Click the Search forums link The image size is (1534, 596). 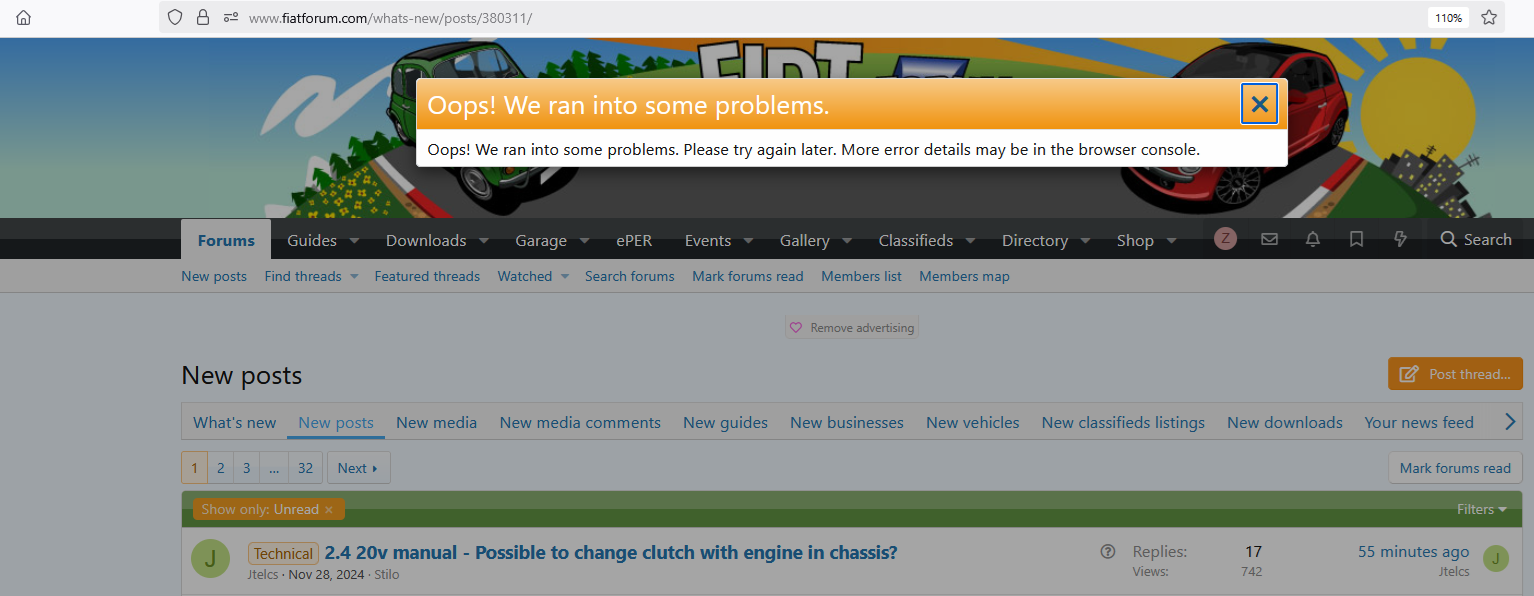coord(630,276)
